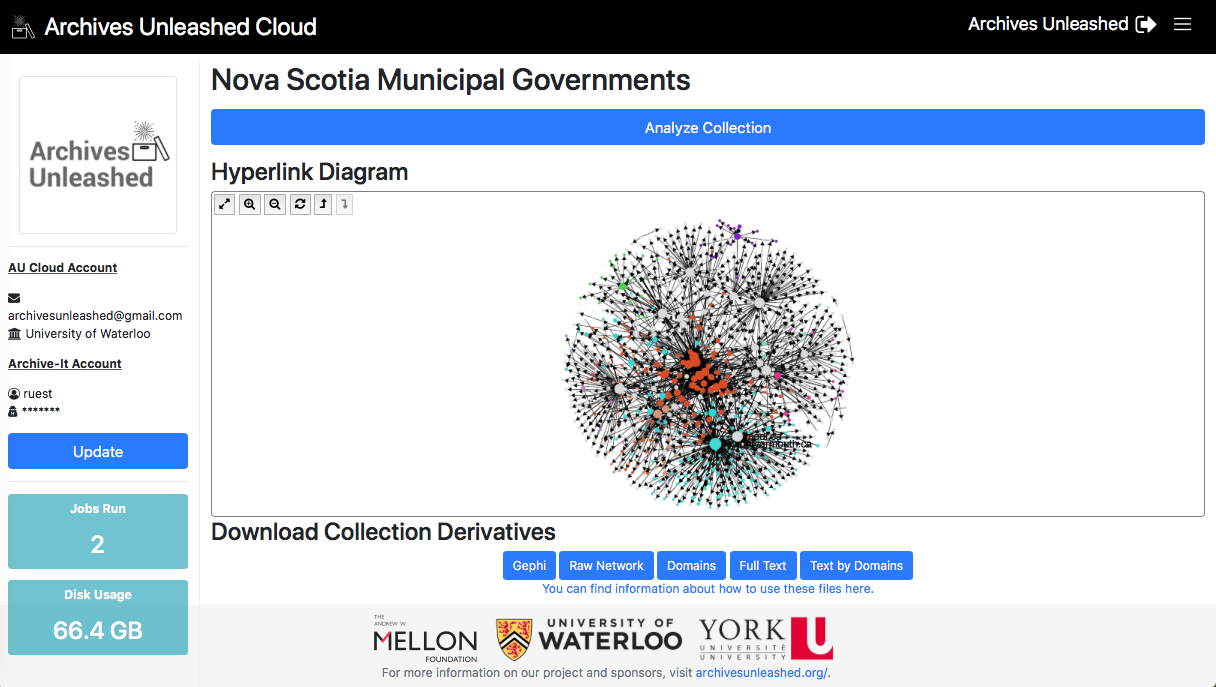Screen dimensions: 1216x687
Task: Click the Archives Unleashed Cloud logo icon
Action: click(x=23, y=25)
